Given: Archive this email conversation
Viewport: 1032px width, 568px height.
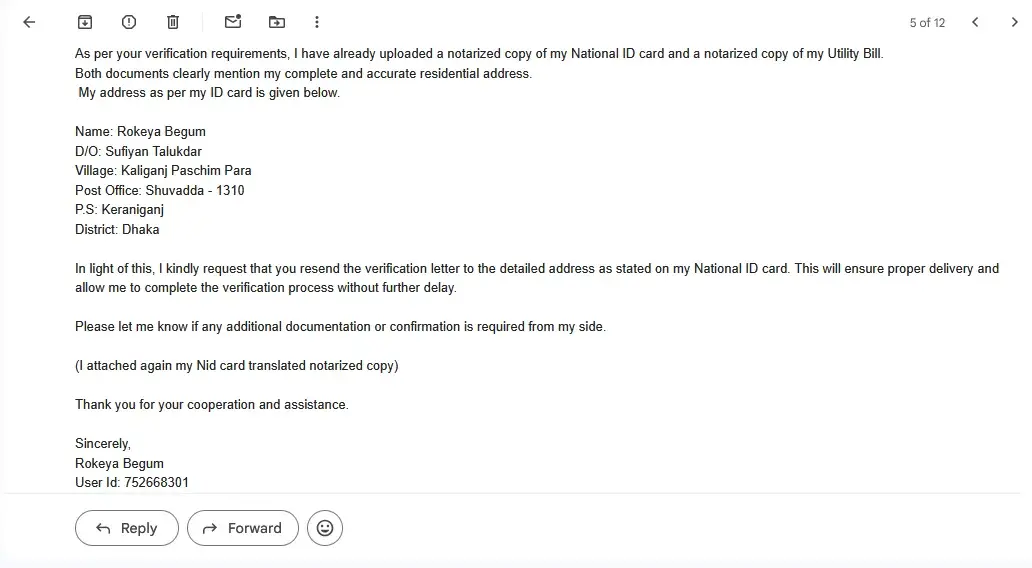Looking at the screenshot, I should pos(85,22).
